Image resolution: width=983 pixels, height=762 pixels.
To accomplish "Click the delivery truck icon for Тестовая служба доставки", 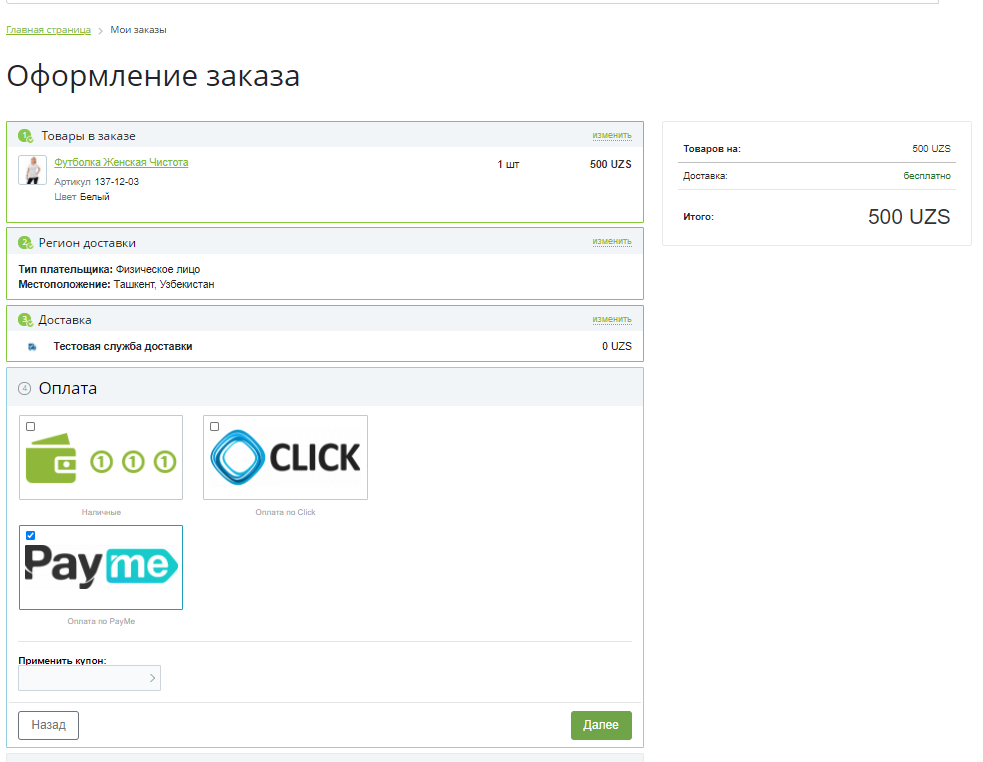I will pos(32,347).
